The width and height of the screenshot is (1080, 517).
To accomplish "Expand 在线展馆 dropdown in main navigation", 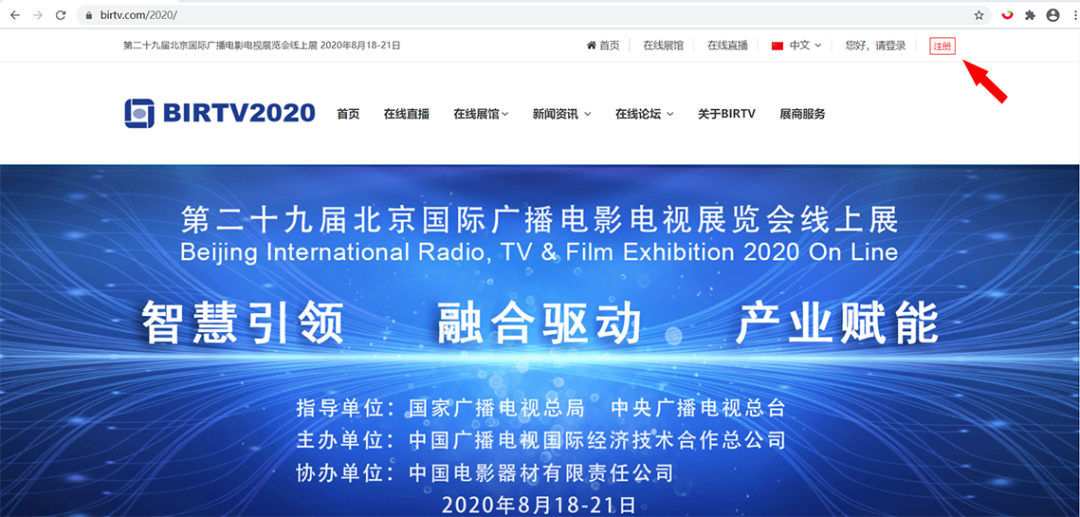I will (x=481, y=114).
